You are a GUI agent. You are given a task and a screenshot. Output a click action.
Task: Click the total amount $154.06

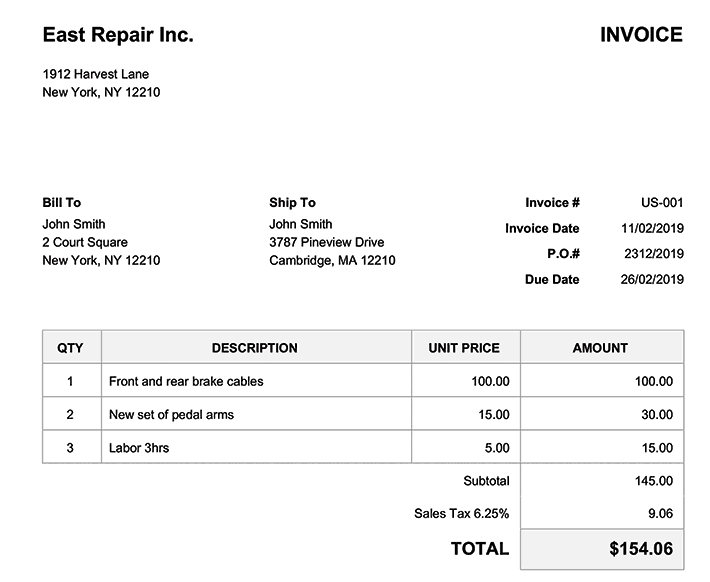tap(641, 549)
